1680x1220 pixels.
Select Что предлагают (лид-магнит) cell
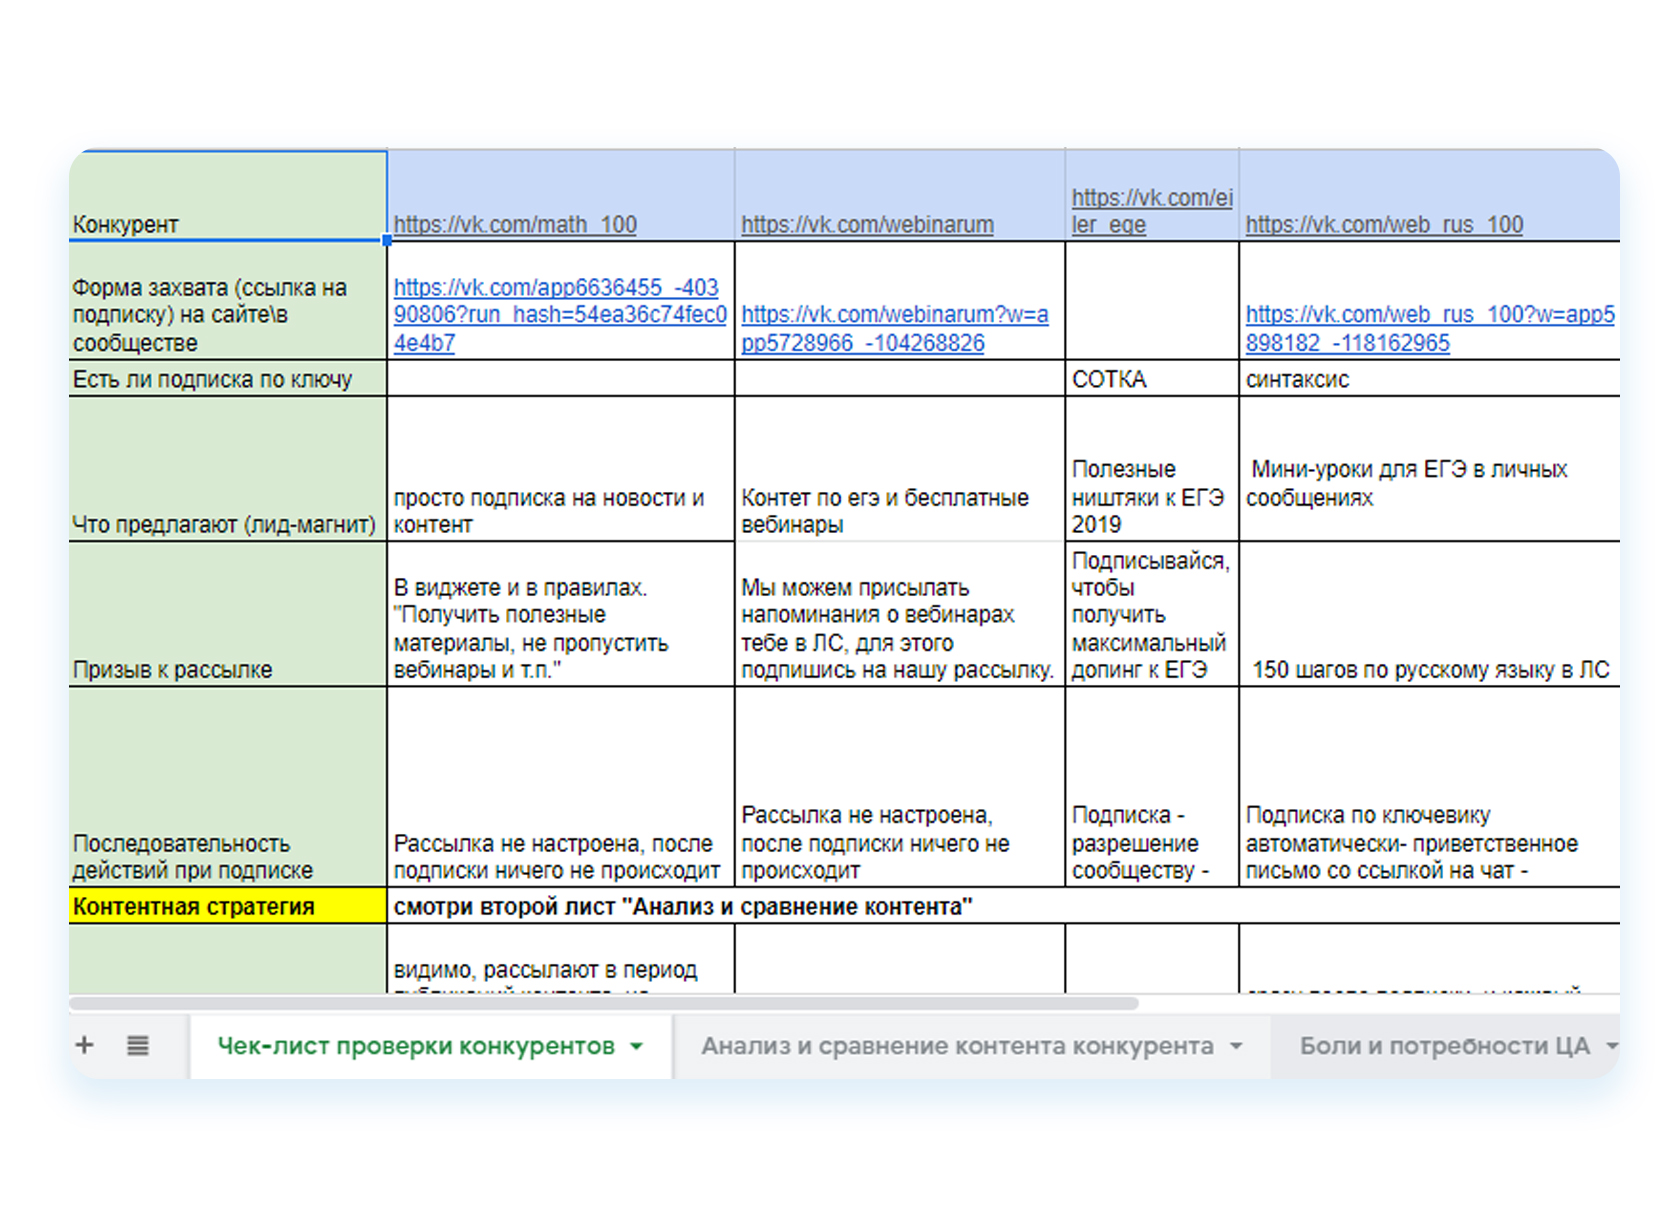pos(228,469)
